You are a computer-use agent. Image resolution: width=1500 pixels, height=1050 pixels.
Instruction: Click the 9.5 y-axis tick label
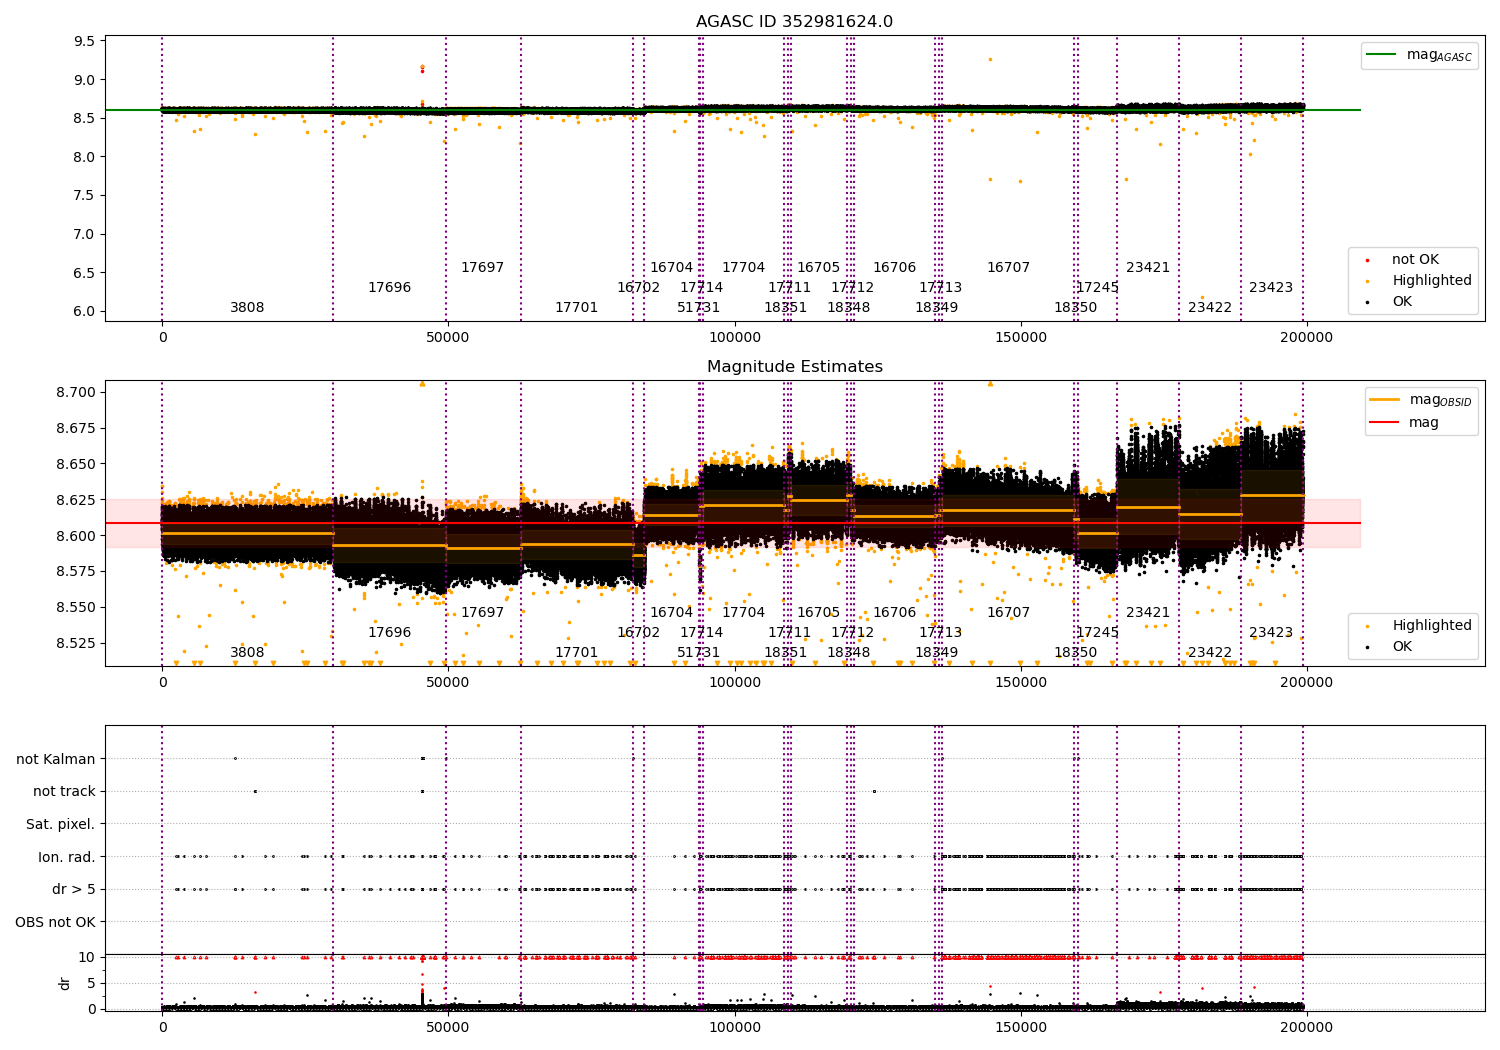tap(85, 41)
